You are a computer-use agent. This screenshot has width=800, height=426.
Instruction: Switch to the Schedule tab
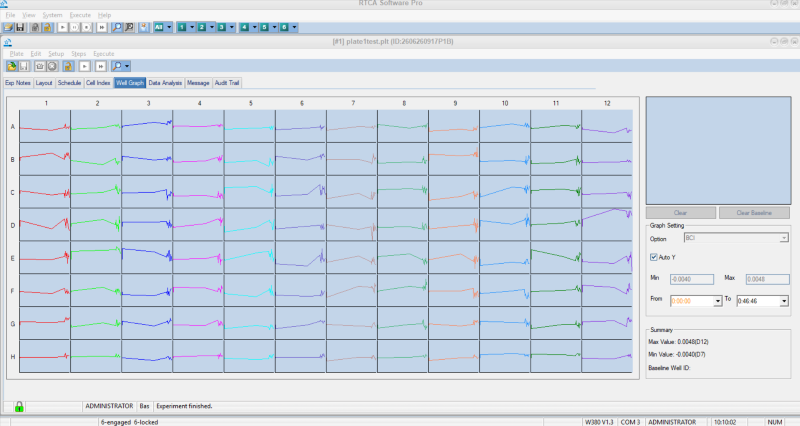69,83
